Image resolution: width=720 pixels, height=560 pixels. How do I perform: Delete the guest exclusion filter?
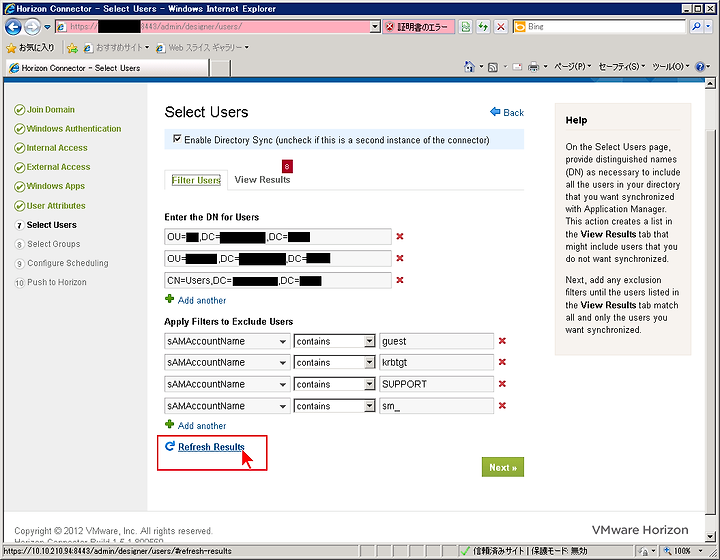click(x=502, y=341)
